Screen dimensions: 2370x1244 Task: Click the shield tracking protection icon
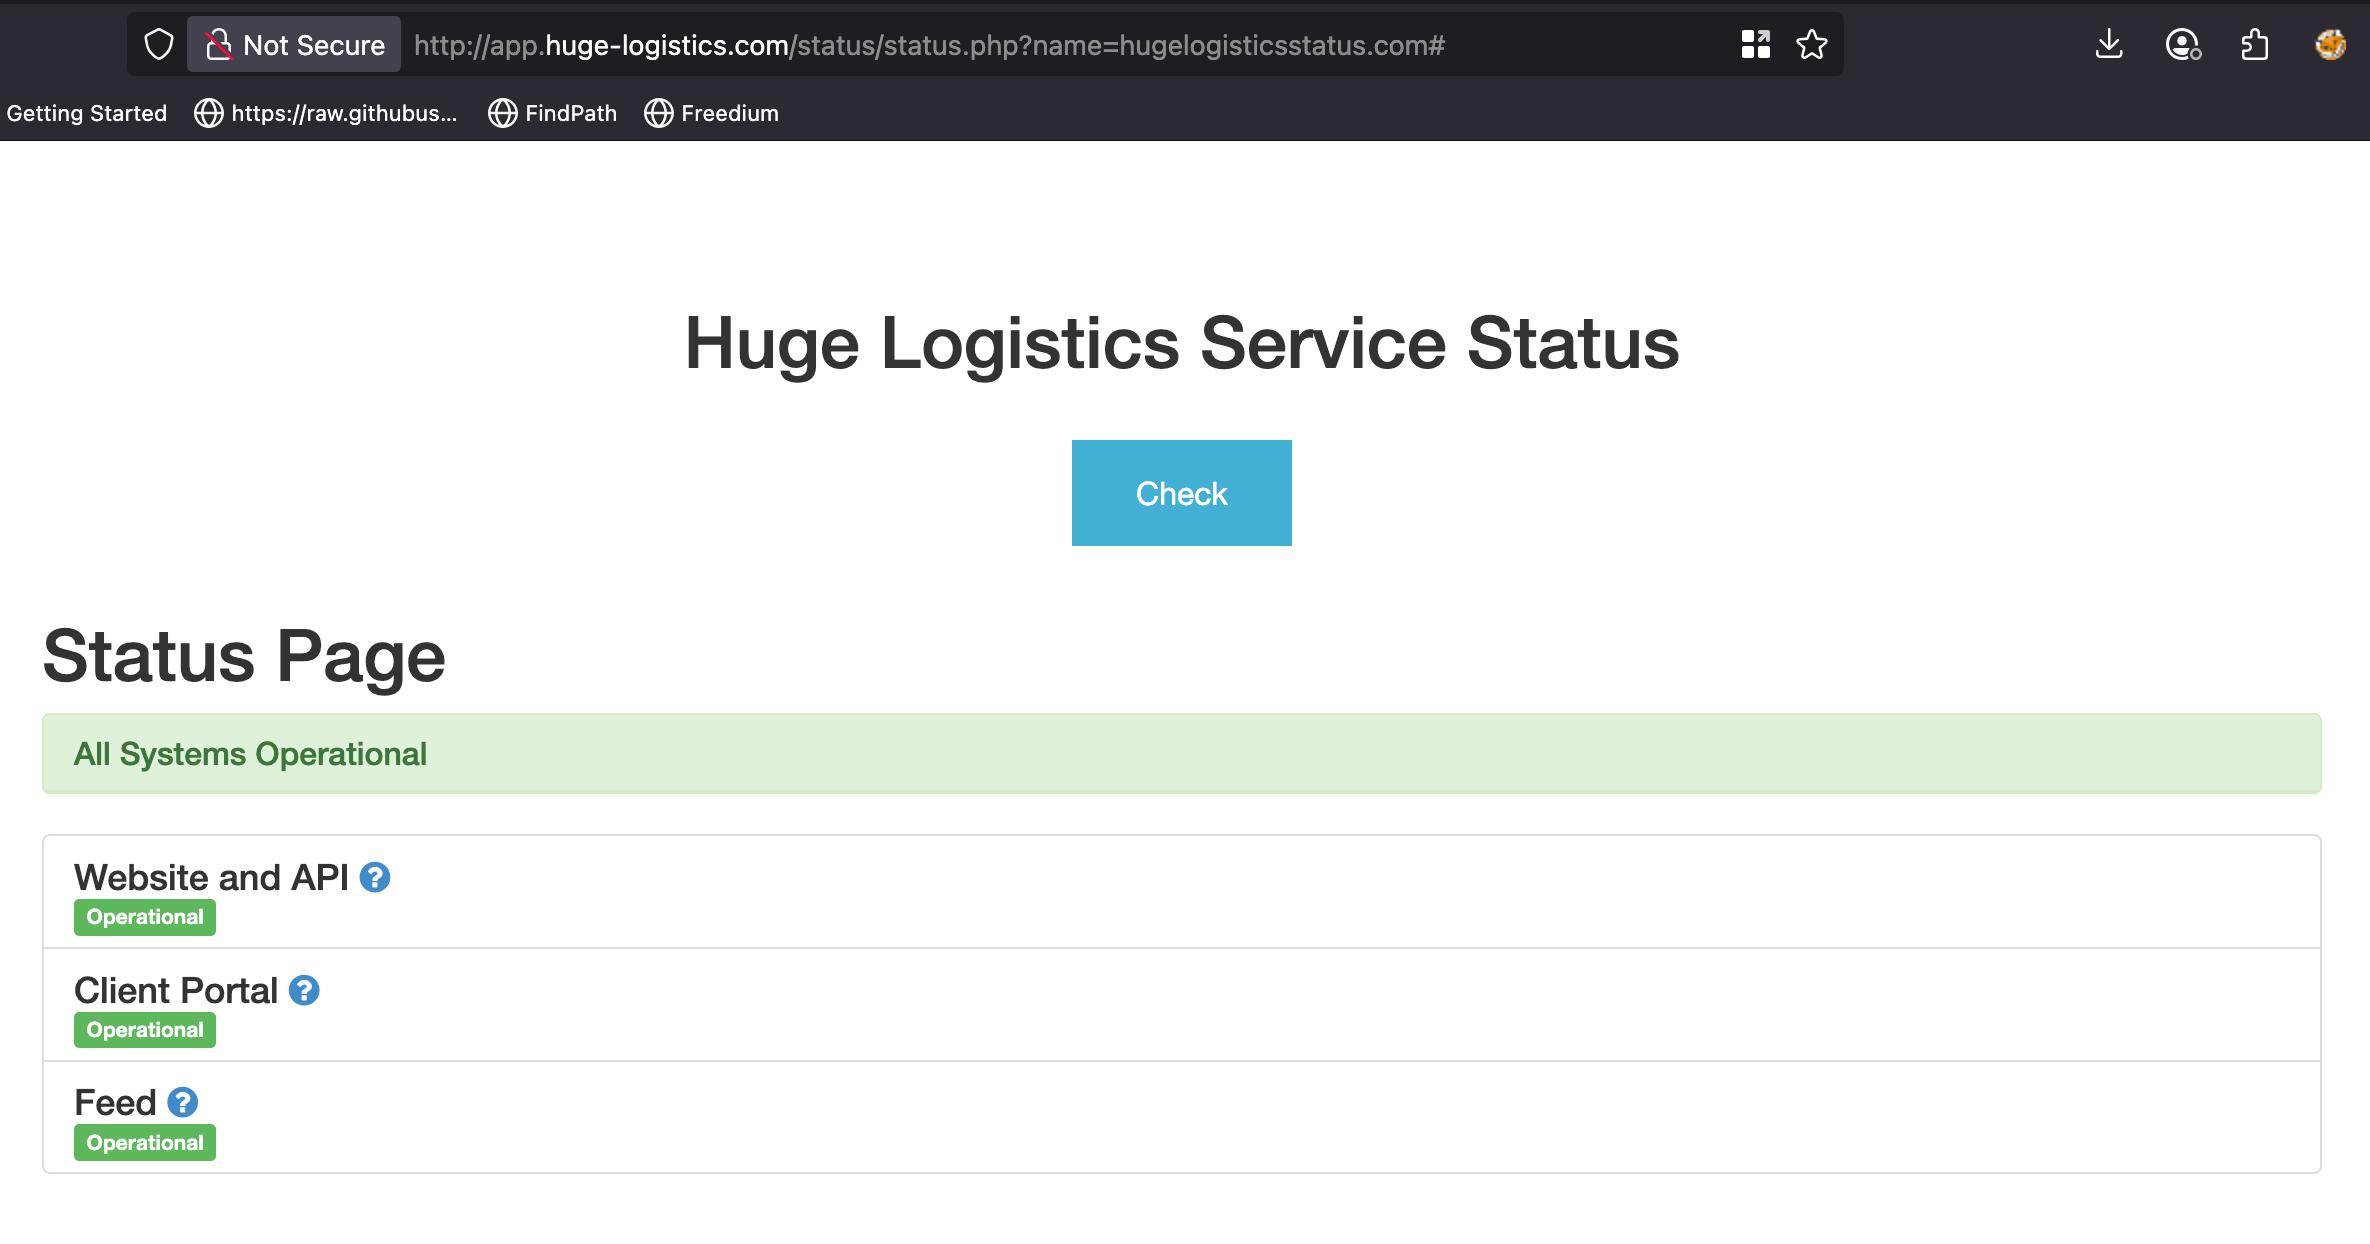coord(159,45)
